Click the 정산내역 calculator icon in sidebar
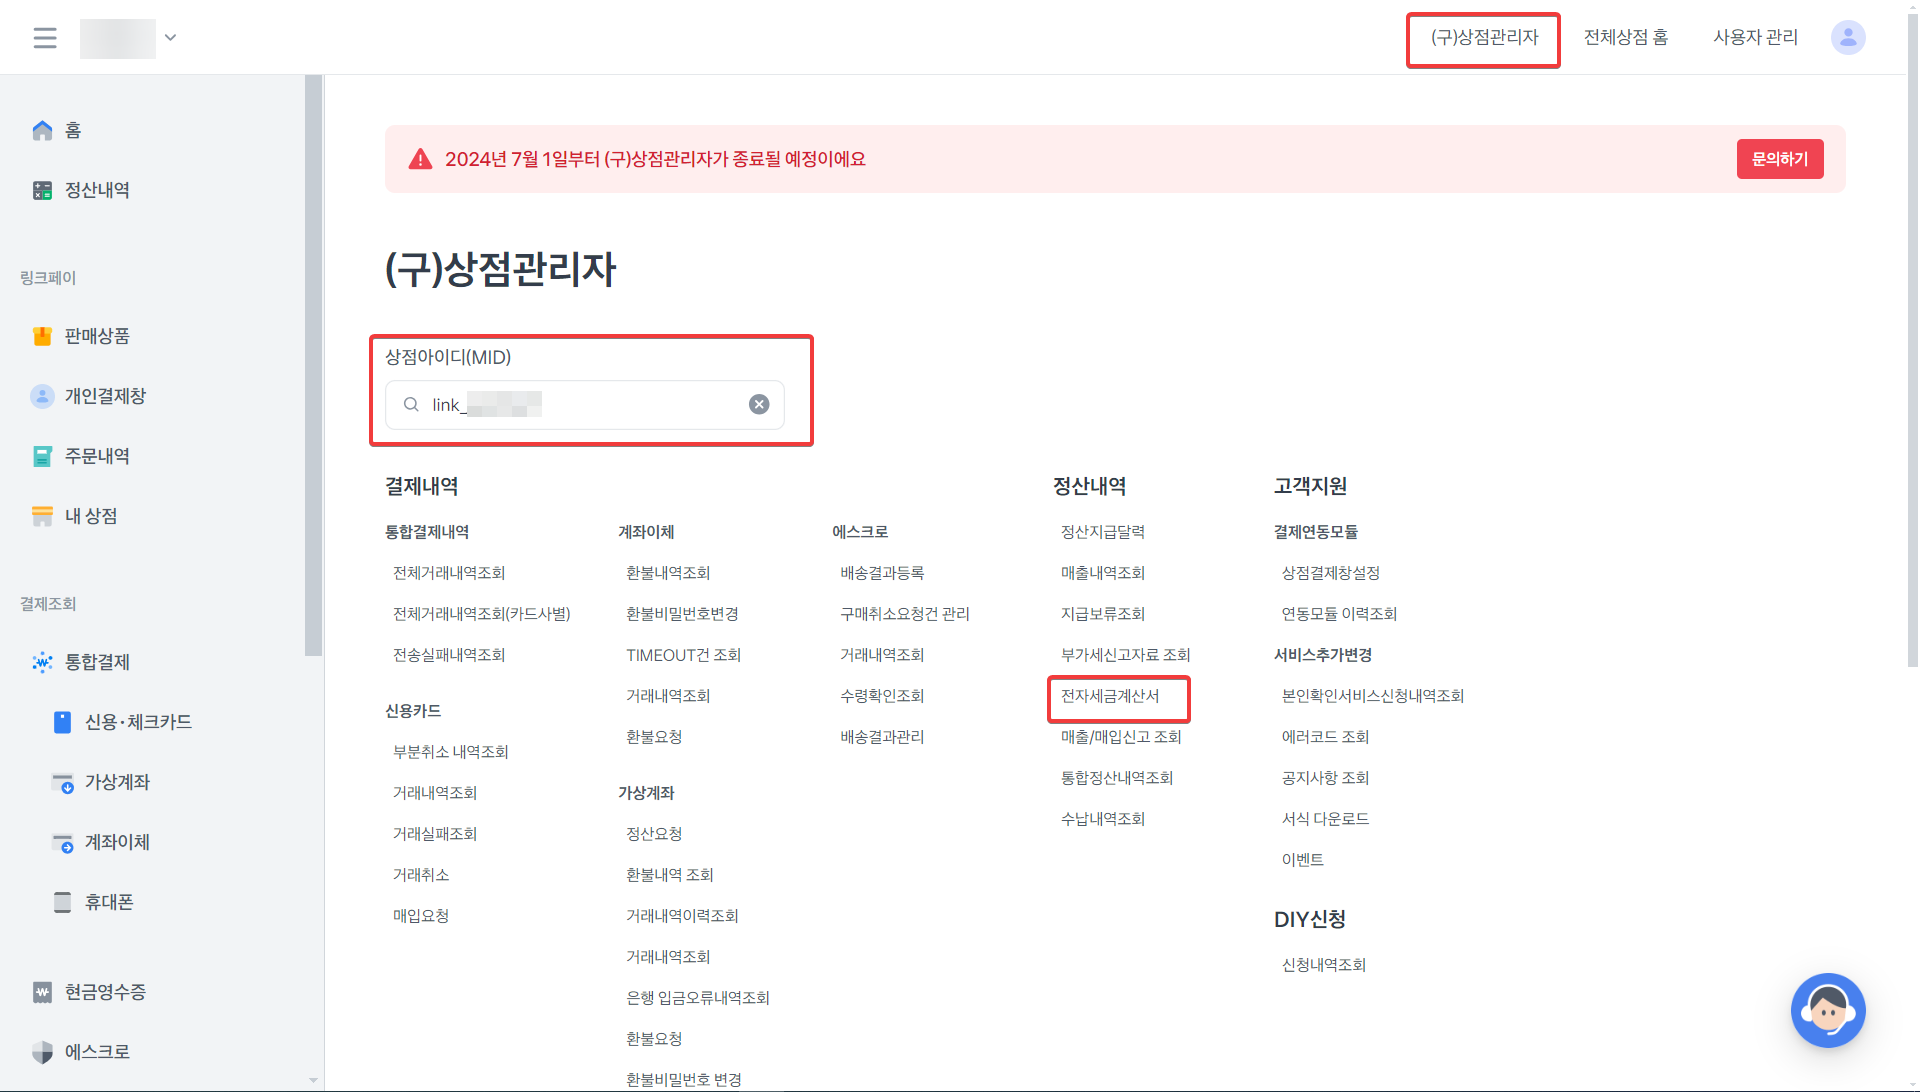The image size is (1920, 1092). 42,191
